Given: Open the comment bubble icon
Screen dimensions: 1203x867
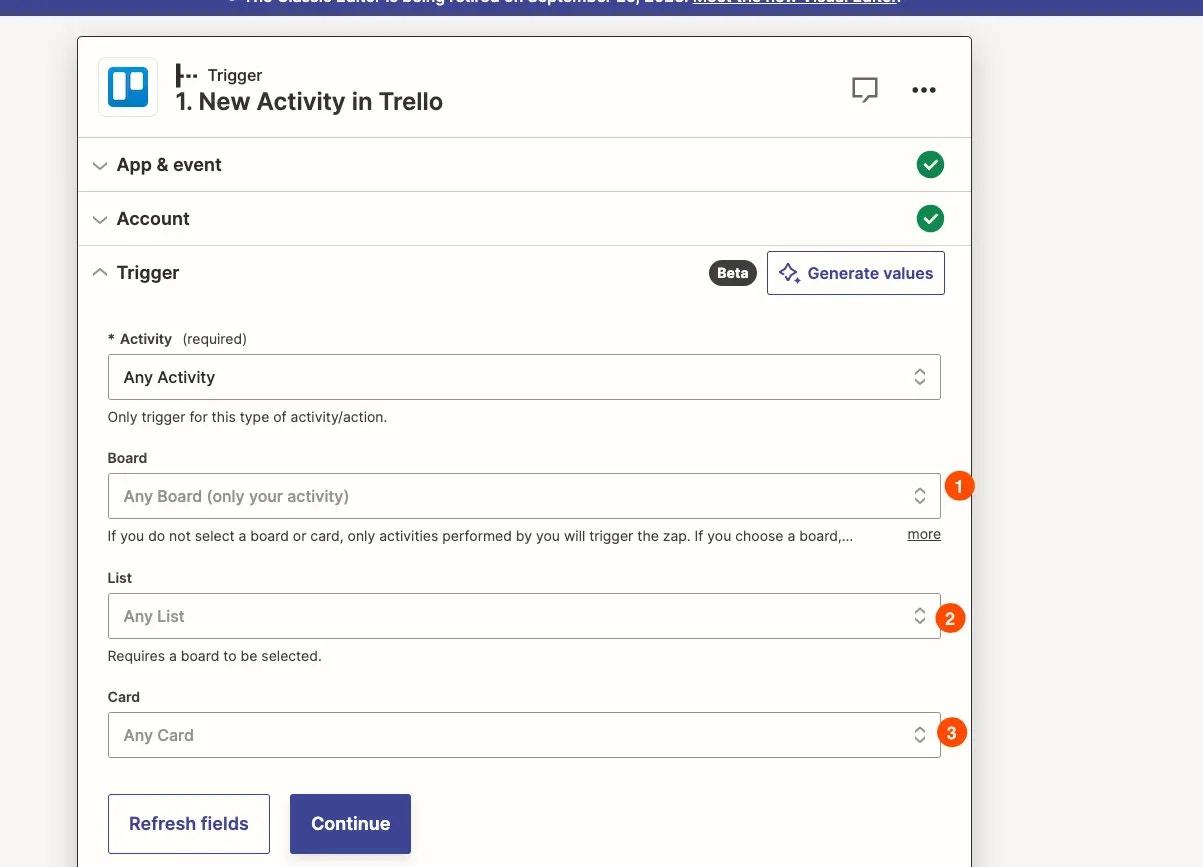Looking at the screenshot, I should [x=865, y=90].
